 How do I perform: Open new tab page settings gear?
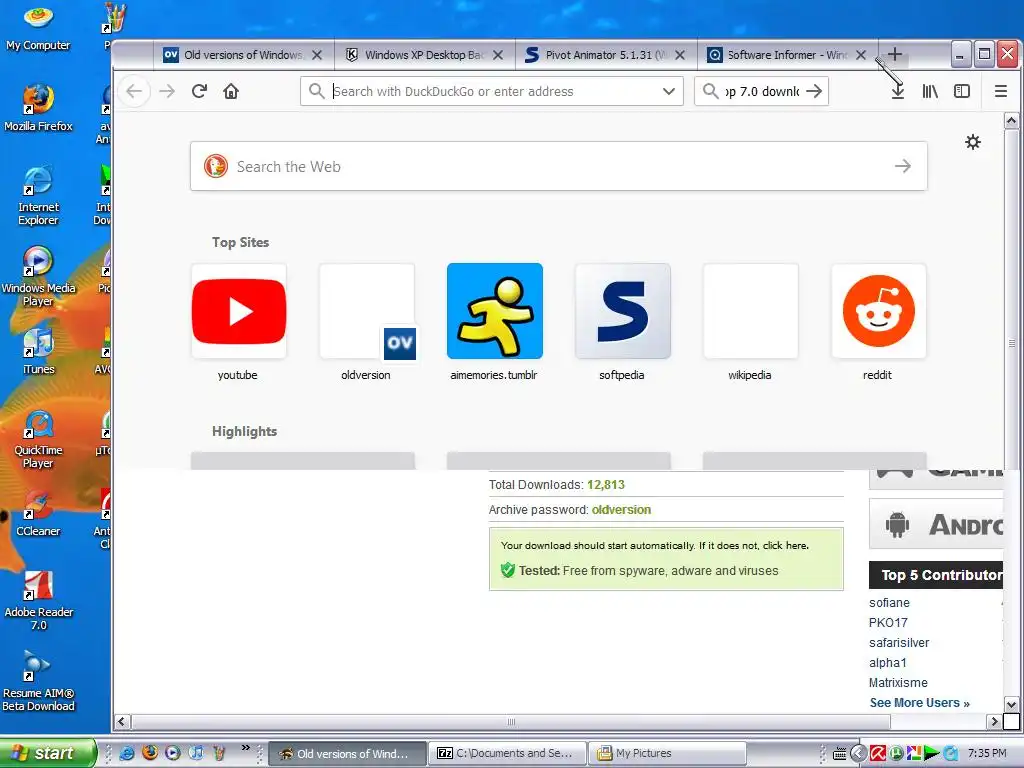(x=973, y=142)
